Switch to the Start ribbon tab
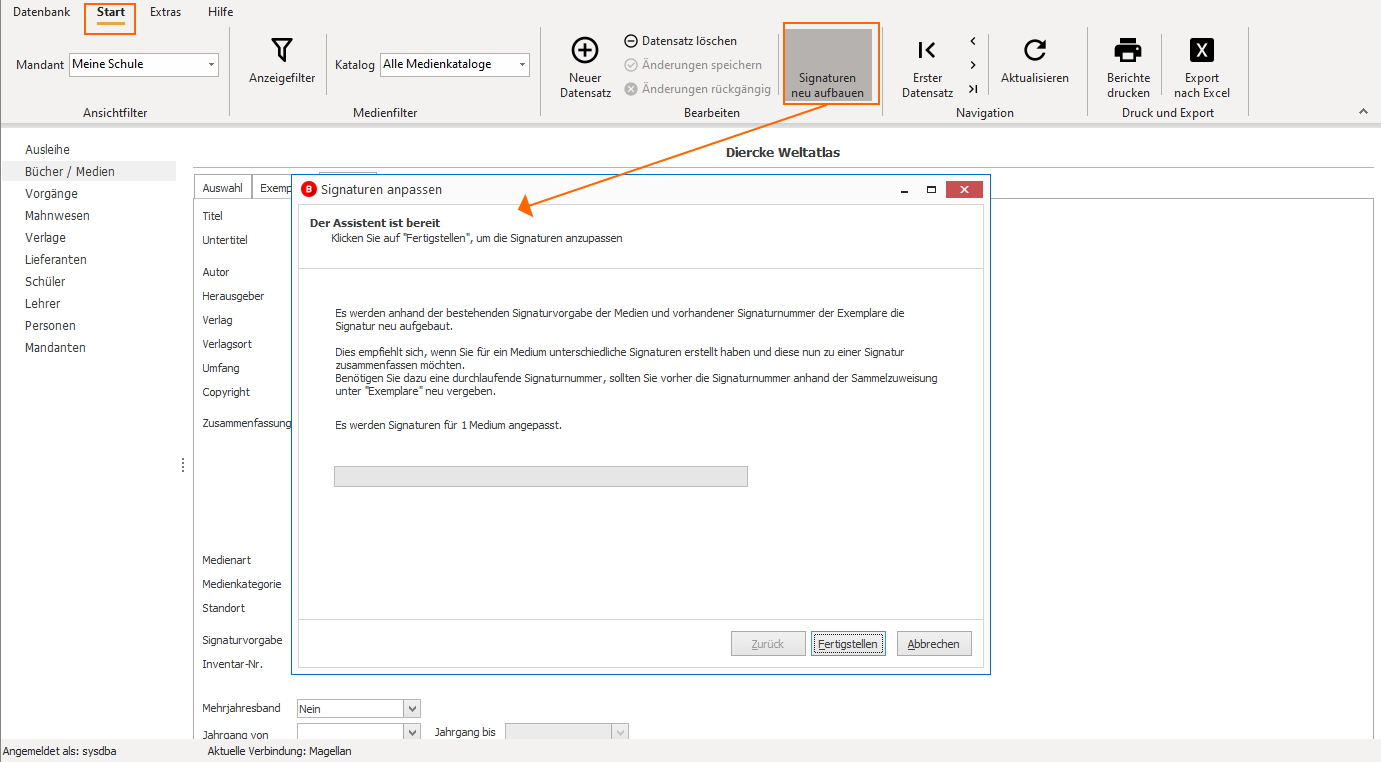Screen dimensions: 1381x762 [111, 12]
